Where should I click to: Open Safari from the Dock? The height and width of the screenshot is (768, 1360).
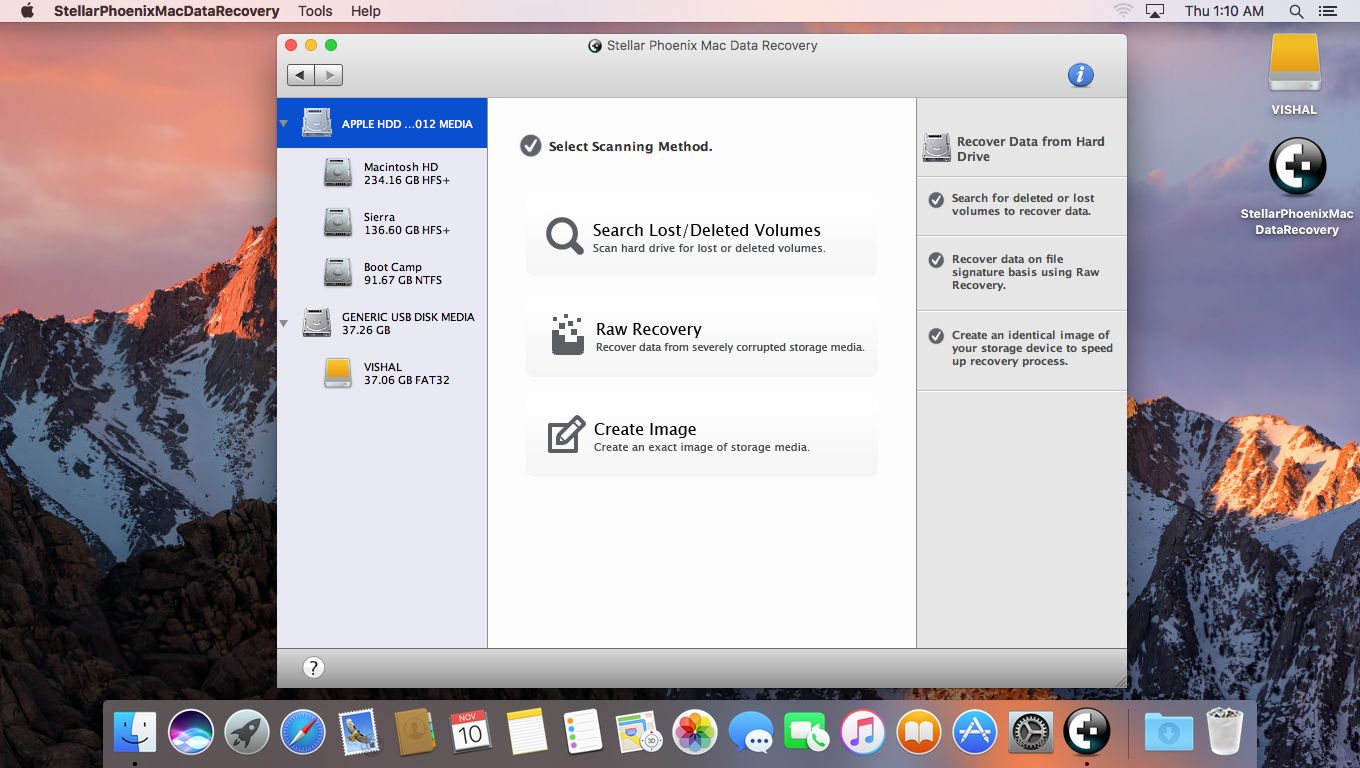click(302, 732)
